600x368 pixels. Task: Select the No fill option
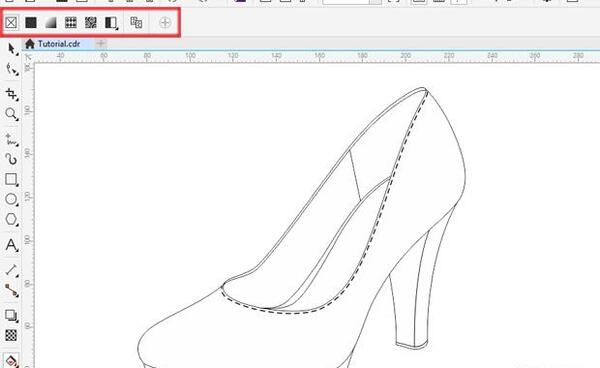pyautogui.click(x=11, y=23)
